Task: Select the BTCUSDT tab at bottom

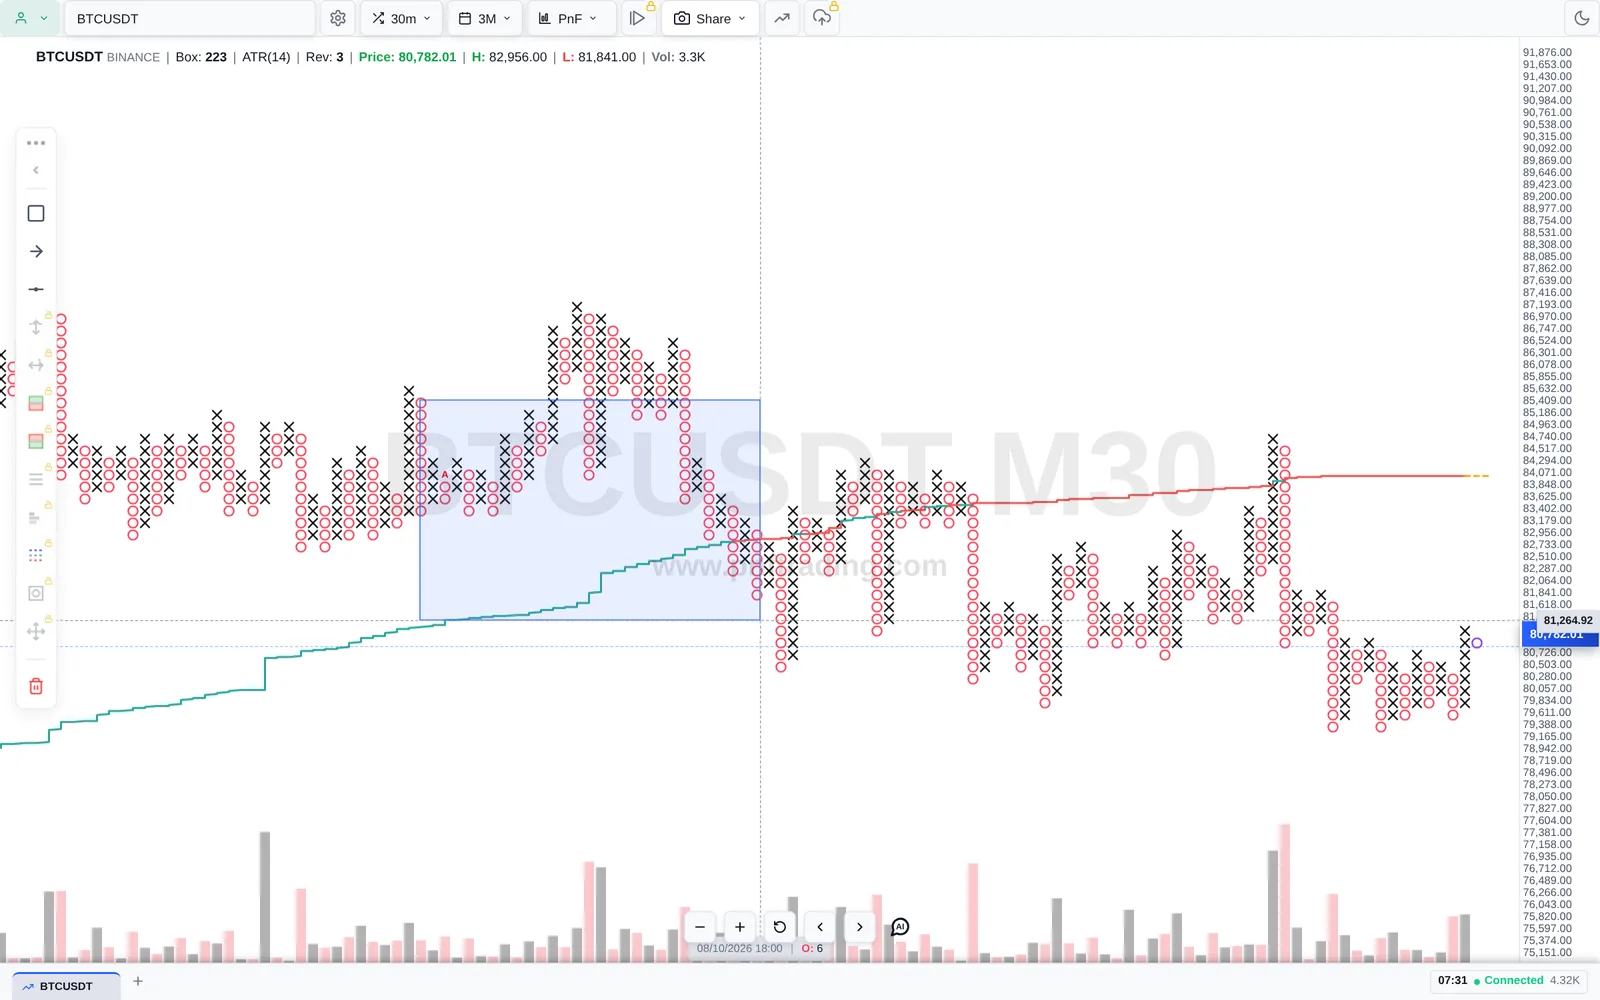Action: click(66, 986)
